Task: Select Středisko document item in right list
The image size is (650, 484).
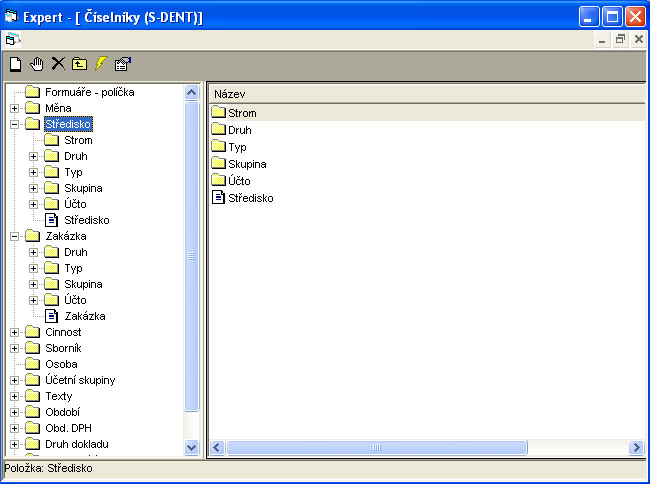Action: point(250,198)
